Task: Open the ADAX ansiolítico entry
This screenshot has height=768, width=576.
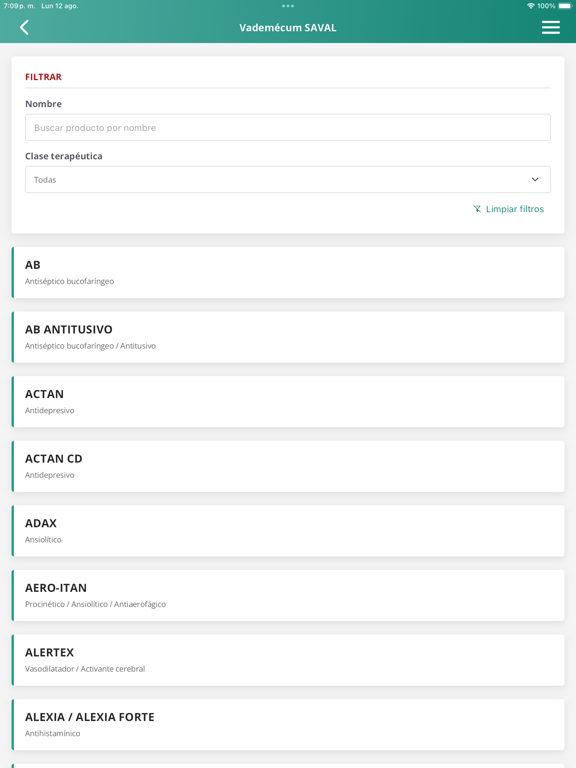Action: point(288,531)
